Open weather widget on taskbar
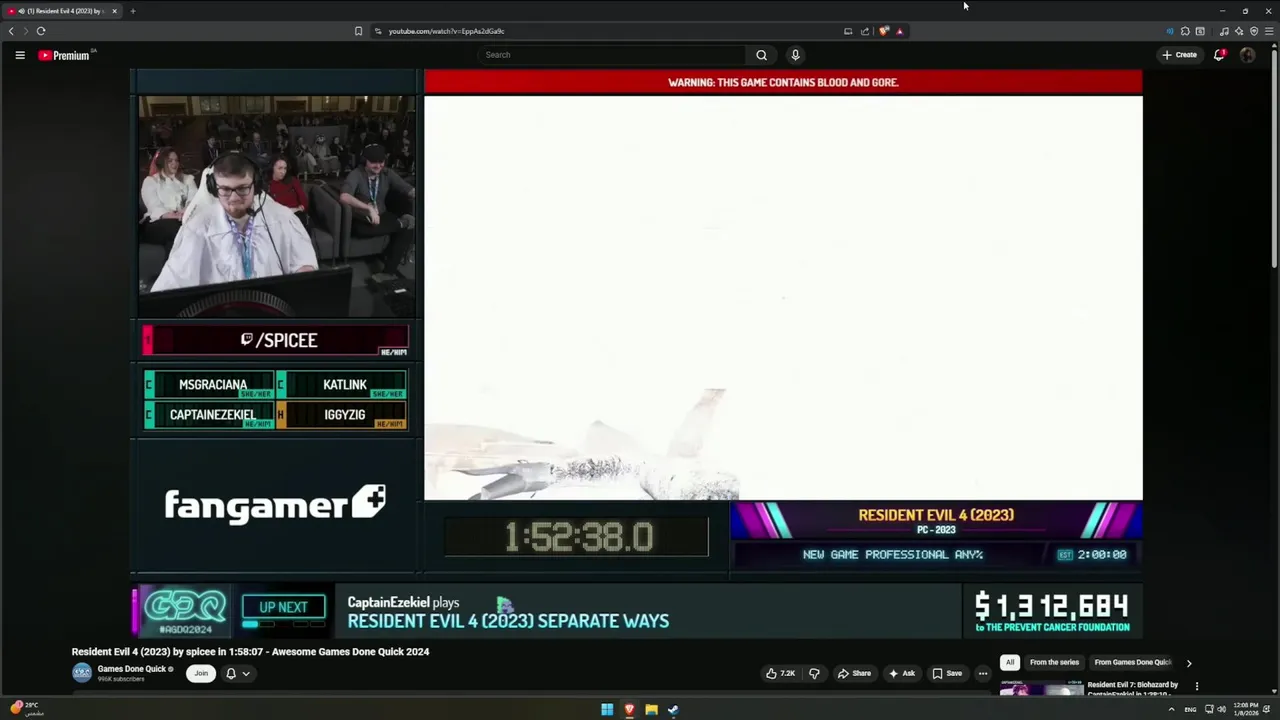Screen dimensions: 1280x720 (27, 709)
